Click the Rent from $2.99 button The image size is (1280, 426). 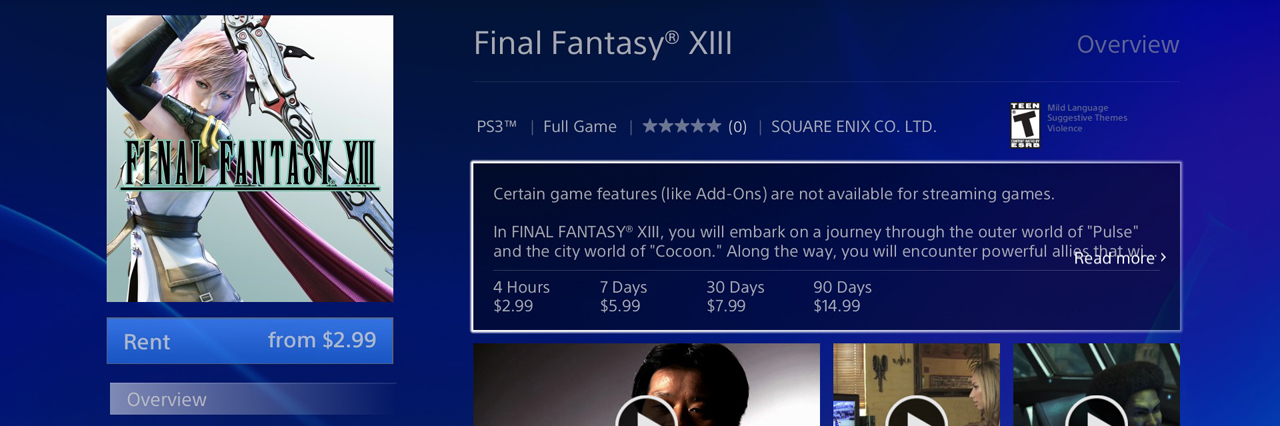[x=250, y=341]
